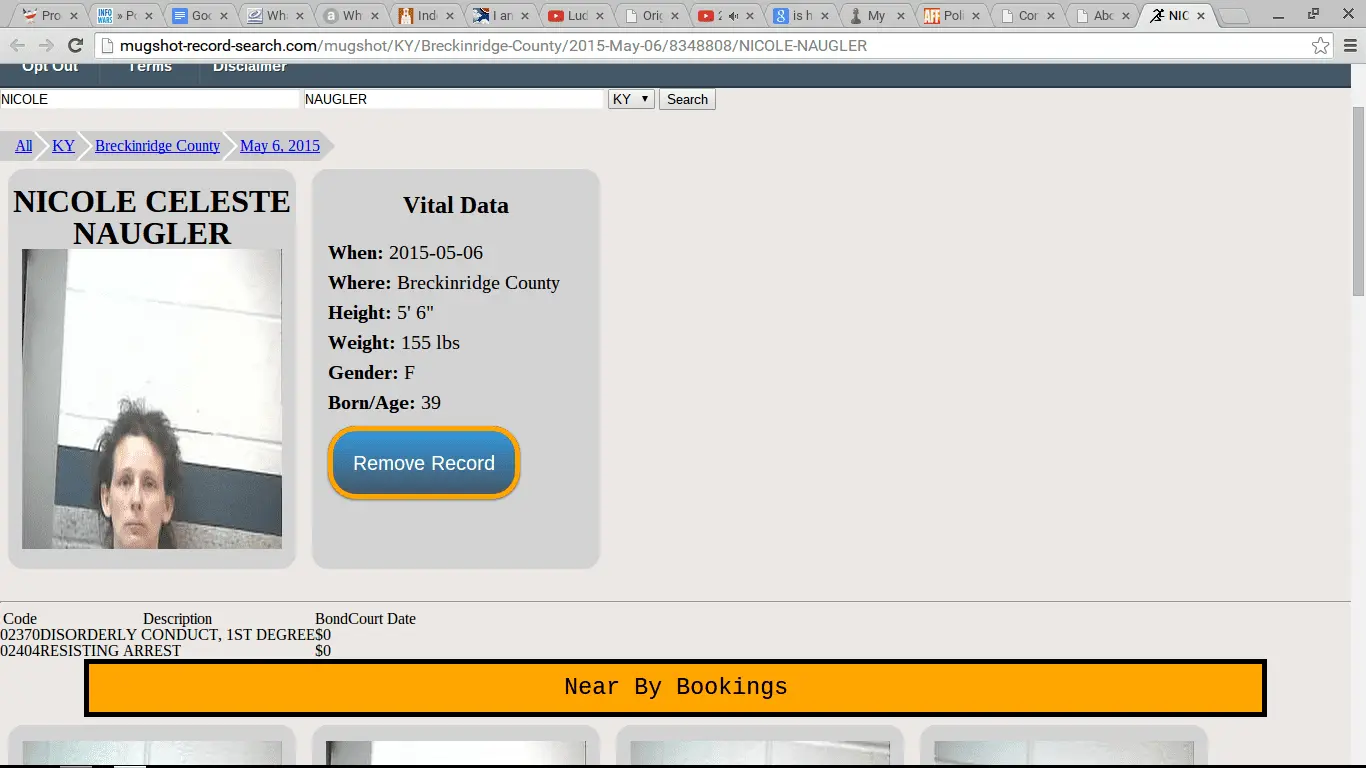The width and height of the screenshot is (1366, 768).
Task: Bookmark page with the star icon
Action: coord(1320,46)
